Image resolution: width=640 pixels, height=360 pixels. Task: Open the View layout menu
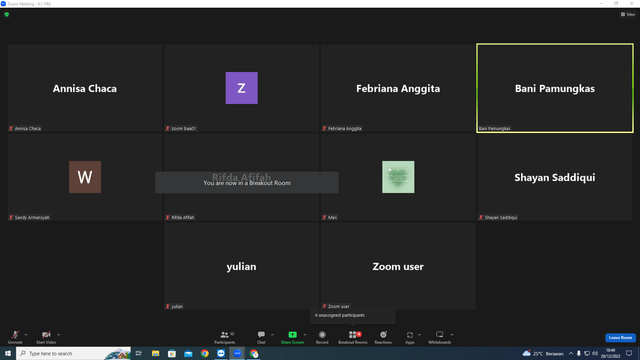pos(628,14)
